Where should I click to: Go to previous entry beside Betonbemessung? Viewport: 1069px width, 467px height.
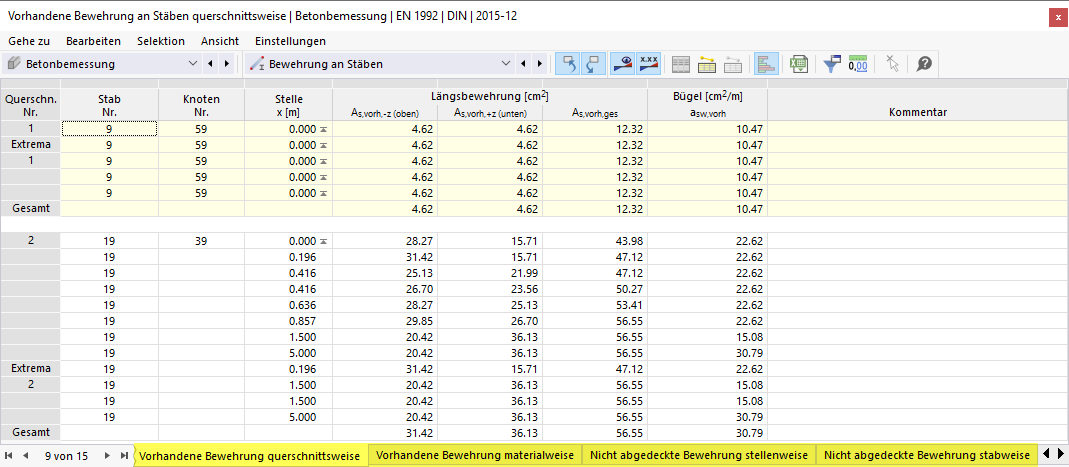coord(210,64)
